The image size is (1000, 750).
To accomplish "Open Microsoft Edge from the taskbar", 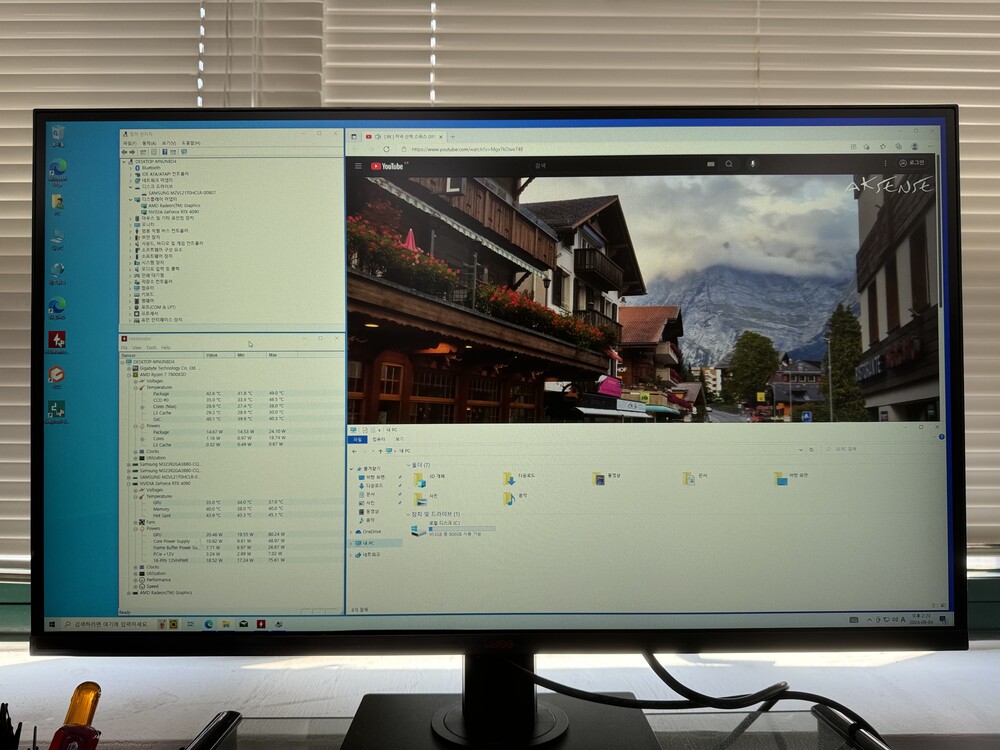I will pos(209,624).
